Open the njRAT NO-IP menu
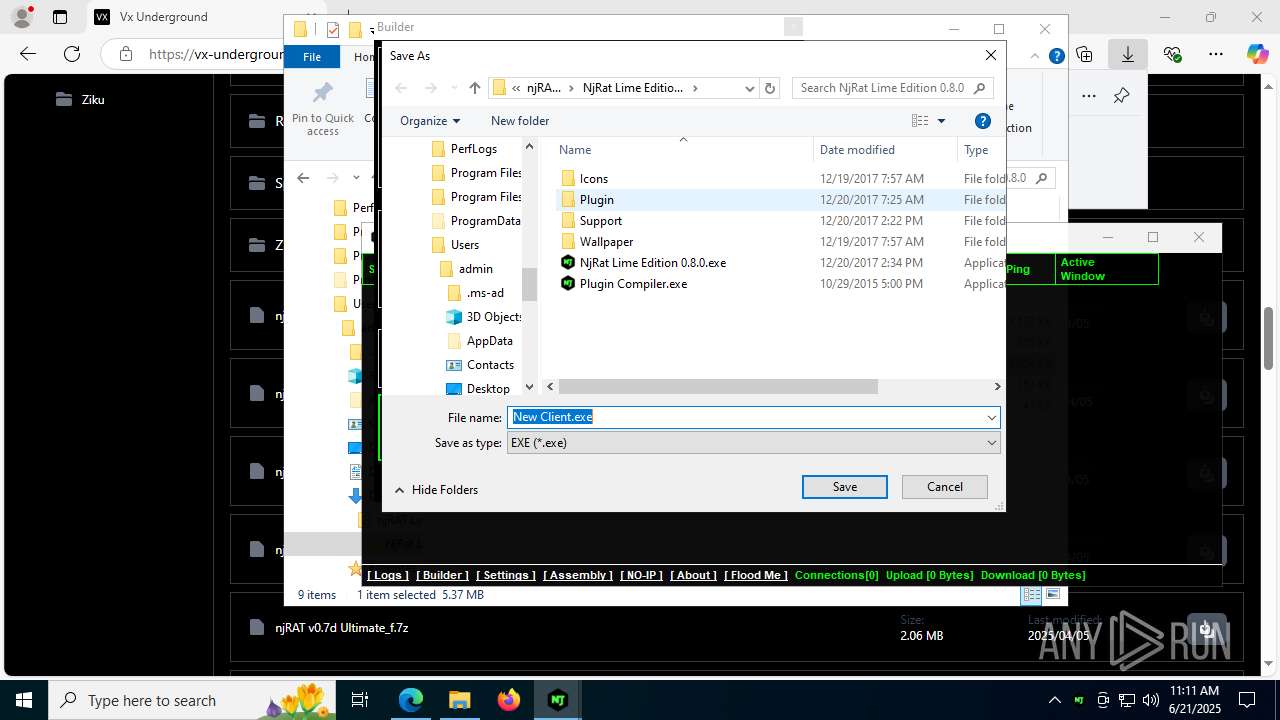Image resolution: width=1280 pixels, height=720 pixels. tap(641, 575)
